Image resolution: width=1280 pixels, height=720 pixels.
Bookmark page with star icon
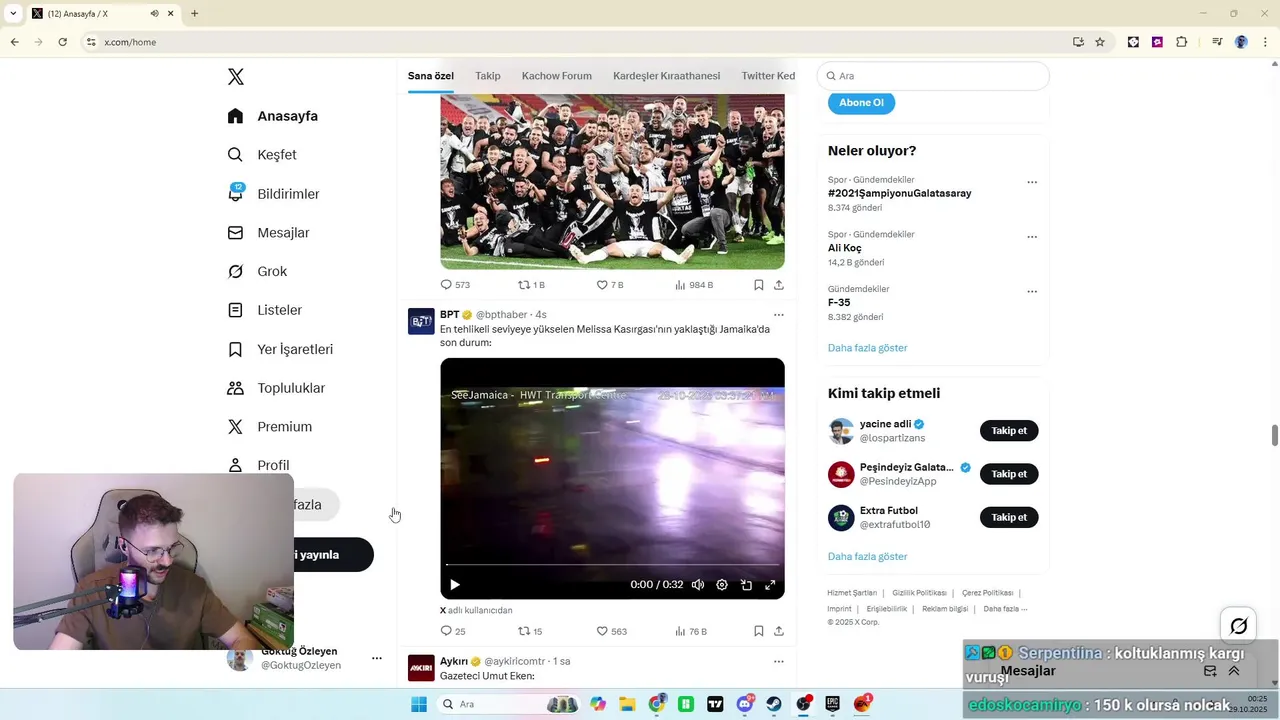pos(1100,42)
